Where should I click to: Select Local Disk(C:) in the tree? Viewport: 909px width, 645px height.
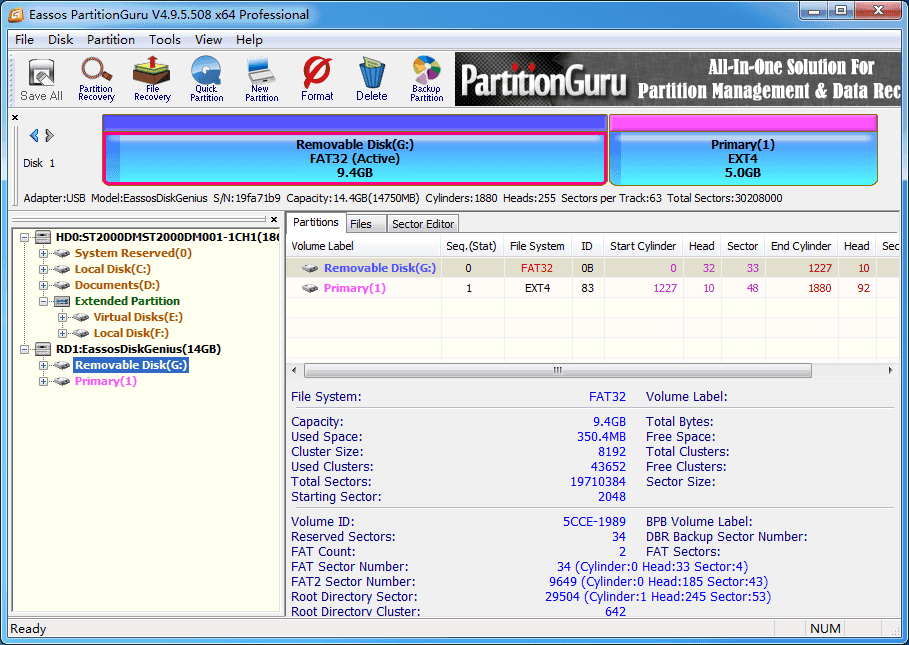coord(112,269)
